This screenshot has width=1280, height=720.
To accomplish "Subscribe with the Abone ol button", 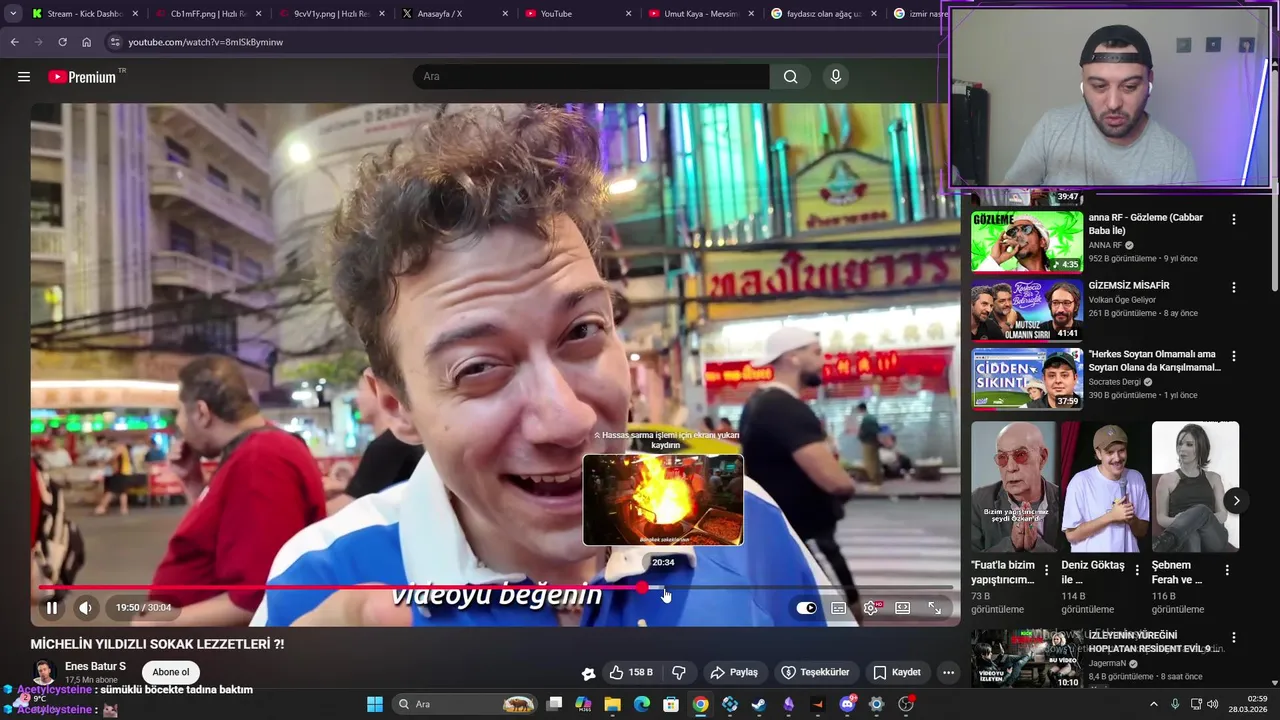I will tap(170, 672).
